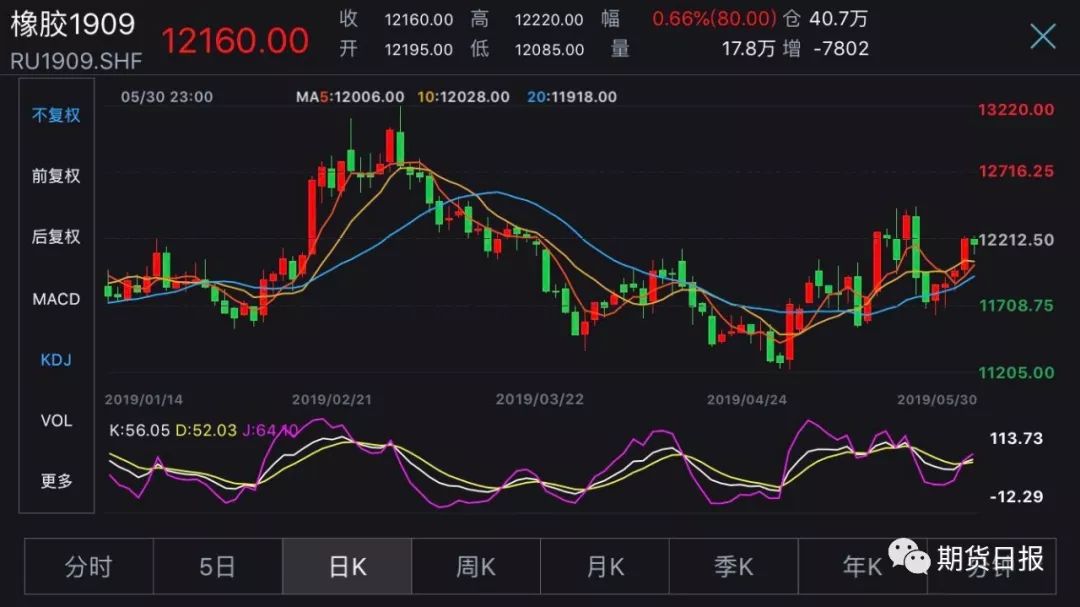
Task: Click the 2019/05/30 date axis label
Action: click(937, 399)
